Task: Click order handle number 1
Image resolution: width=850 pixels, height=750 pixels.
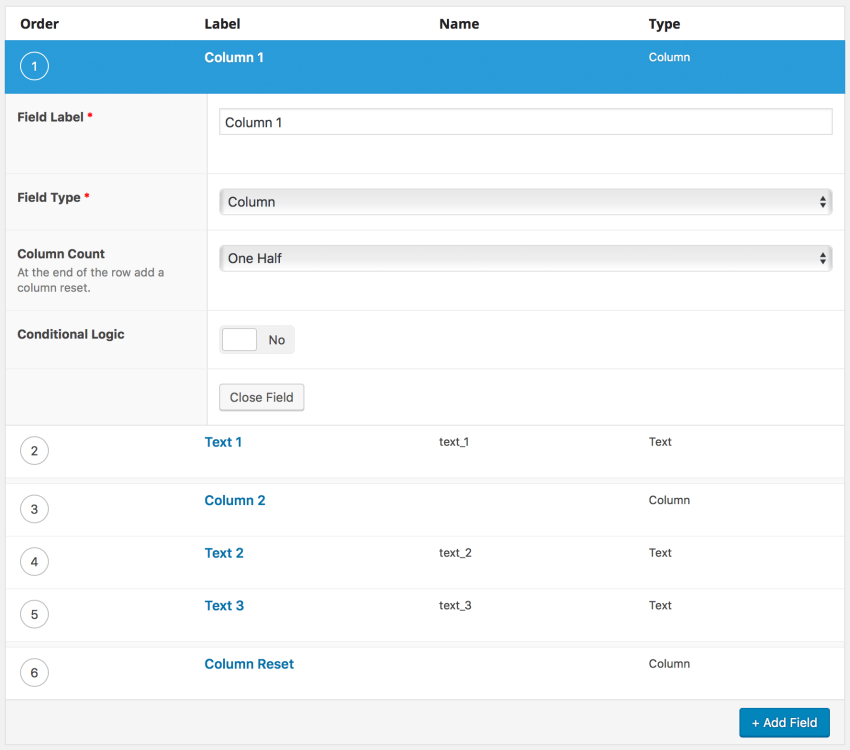Action: 34,66
